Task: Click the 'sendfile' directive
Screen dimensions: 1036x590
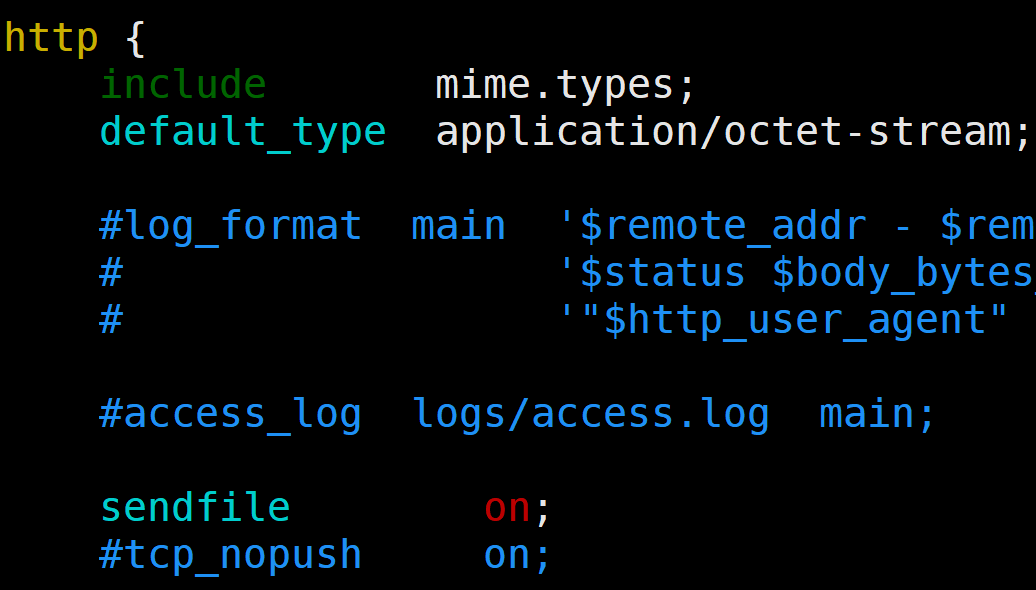Action: click(195, 508)
